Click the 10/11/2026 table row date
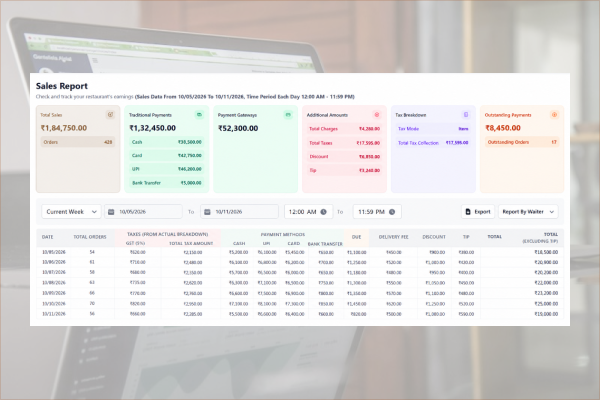This screenshot has height=400, width=600. pos(54,314)
